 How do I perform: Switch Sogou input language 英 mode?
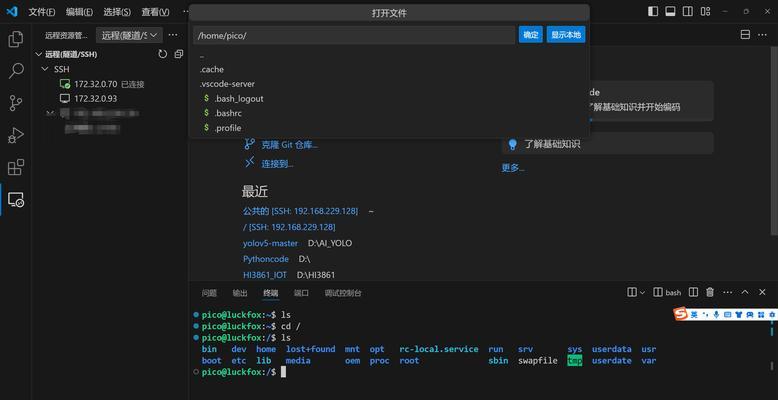click(x=694, y=315)
